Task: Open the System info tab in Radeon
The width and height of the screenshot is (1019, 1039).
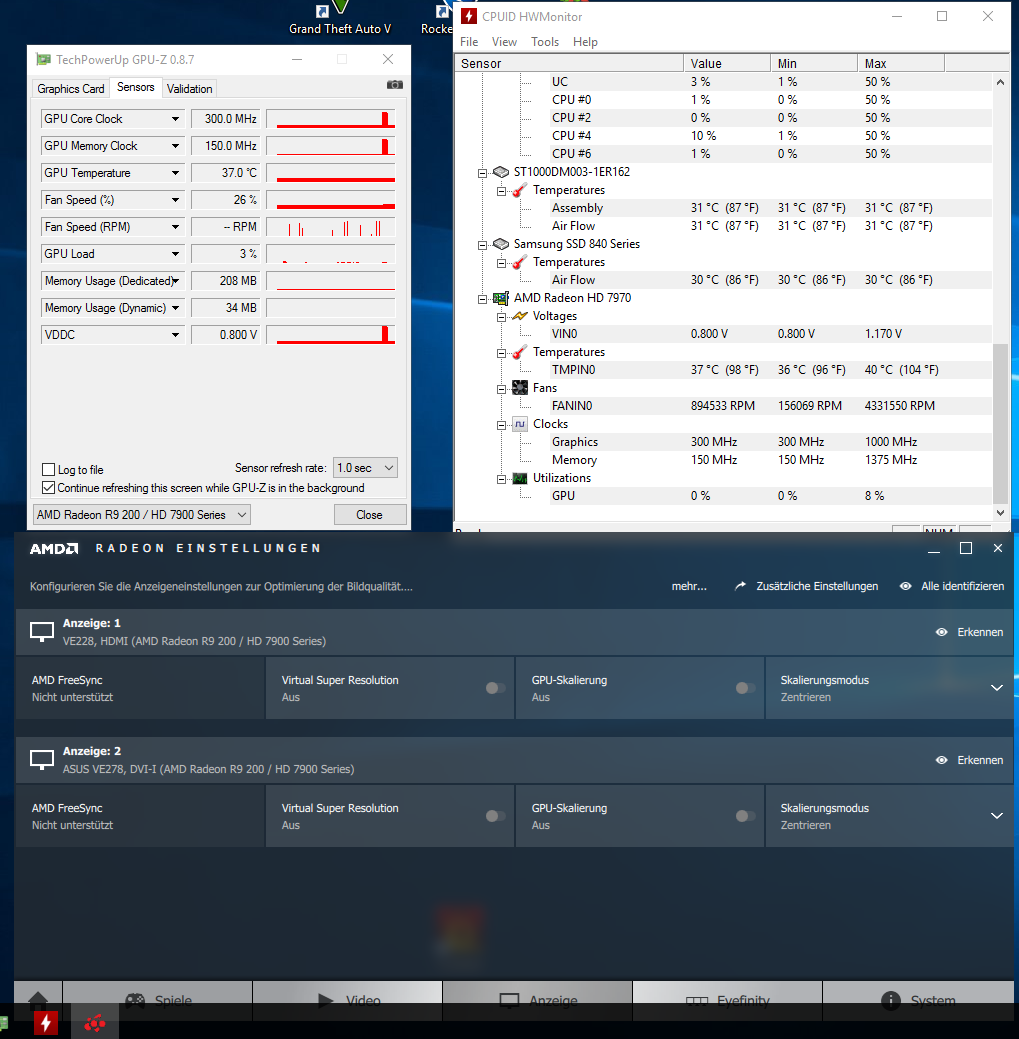Action: (918, 1001)
